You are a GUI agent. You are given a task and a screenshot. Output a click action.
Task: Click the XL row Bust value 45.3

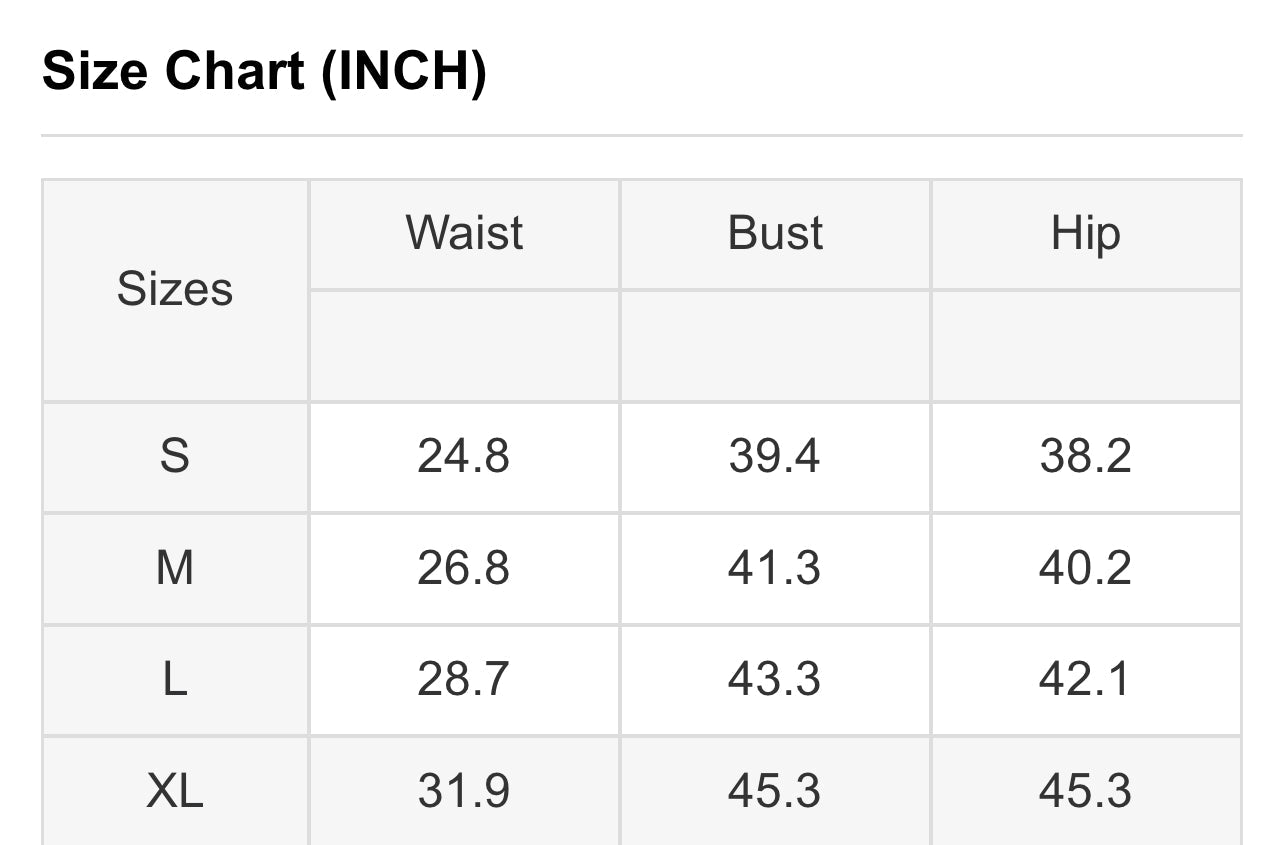[x=775, y=792]
